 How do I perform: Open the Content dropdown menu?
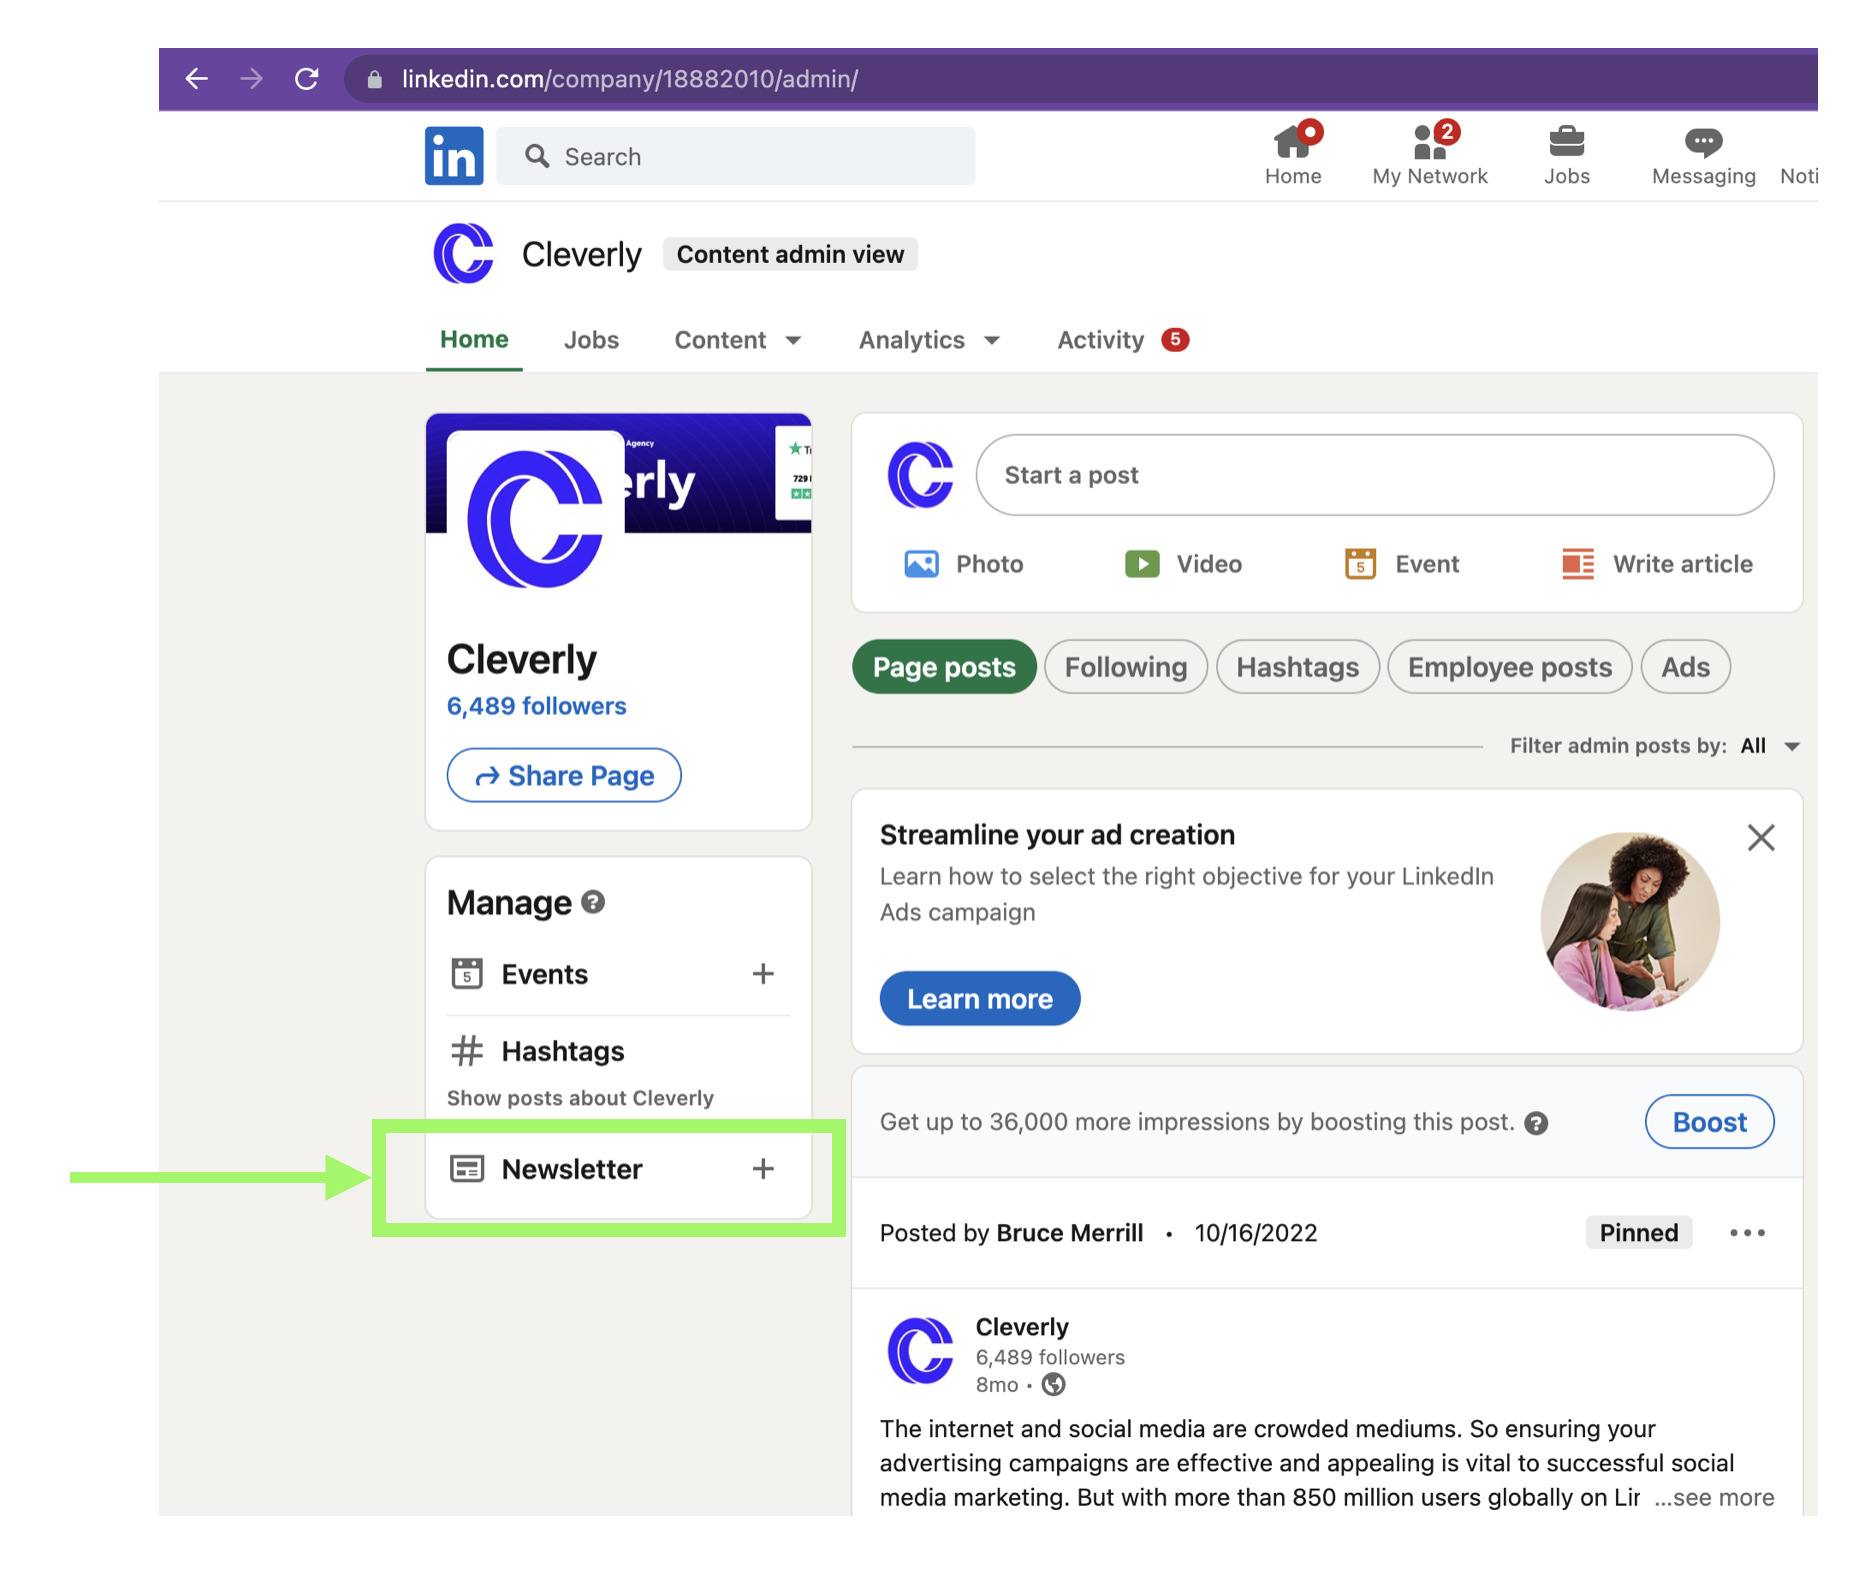736,340
